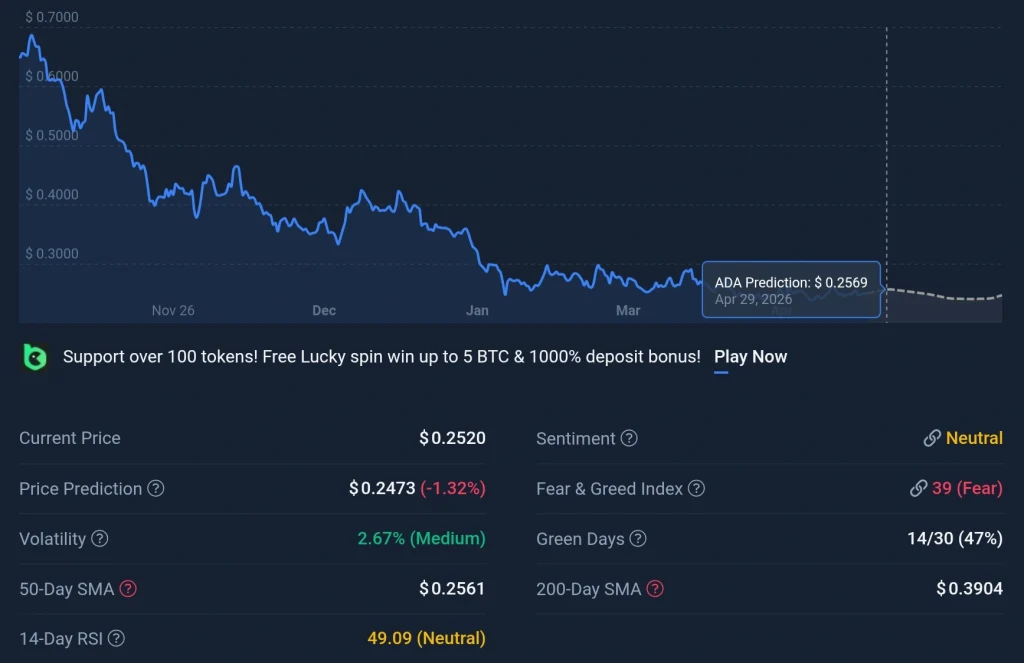This screenshot has height=663, width=1024.
Task: Click the Apr 29, 2026 date text
Action: (753, 299)
